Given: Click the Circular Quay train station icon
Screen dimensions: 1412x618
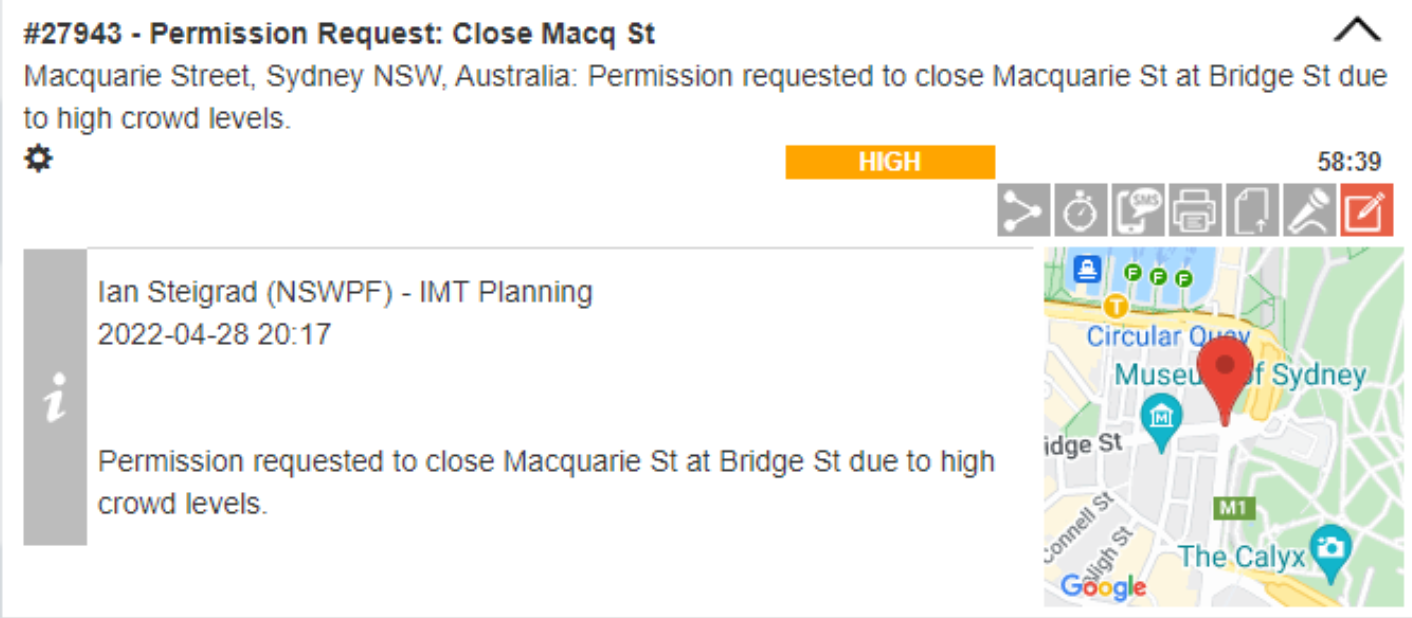Looking at the screenshot, I should (1116, 304).
